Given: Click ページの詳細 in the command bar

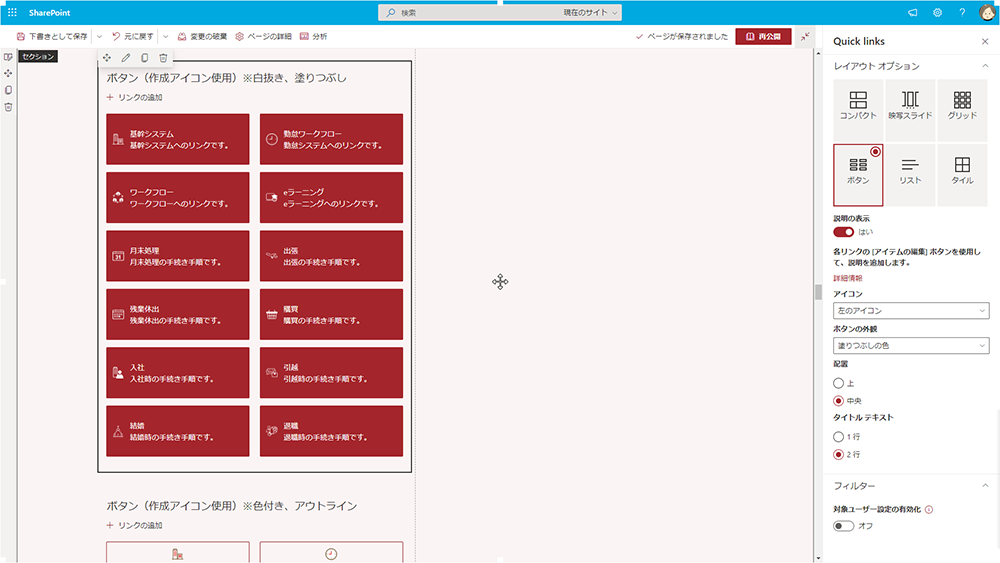Looking at the screenshot, I should click(263, 36).
